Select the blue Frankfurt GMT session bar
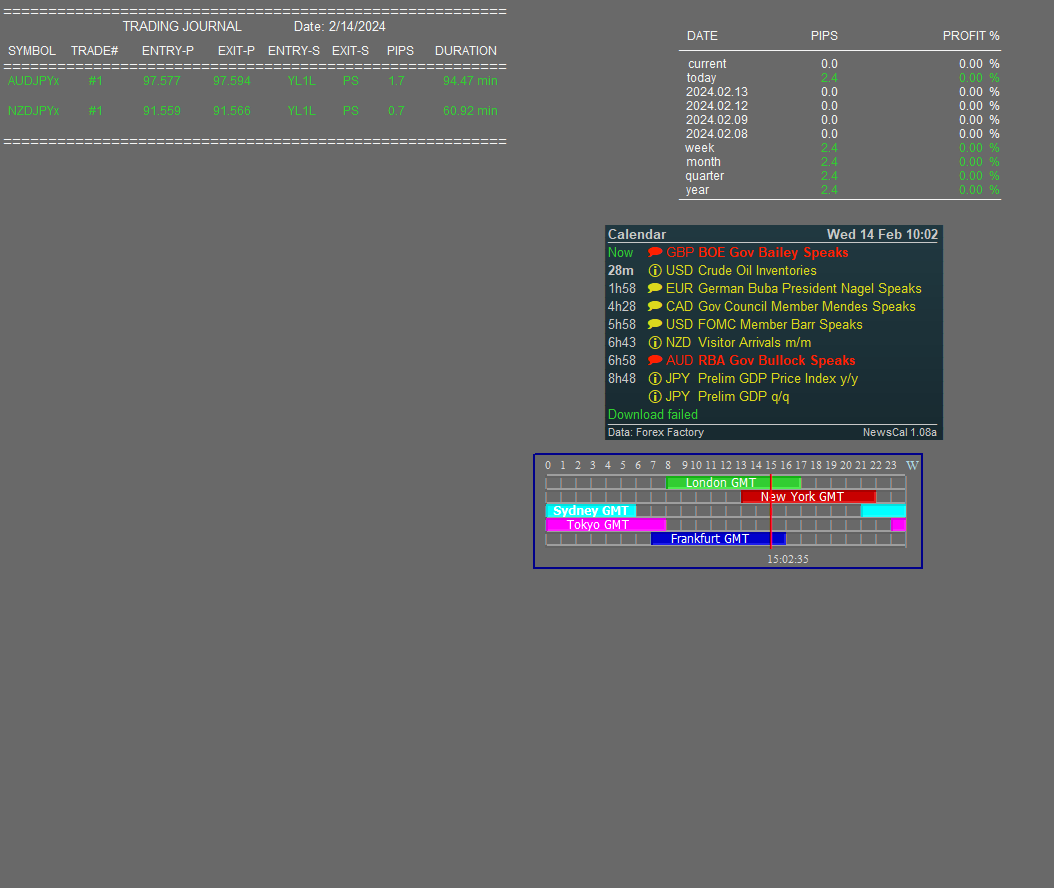This screenshot has height=888, width=1054. pyautogui.click(x=718, y=539)
